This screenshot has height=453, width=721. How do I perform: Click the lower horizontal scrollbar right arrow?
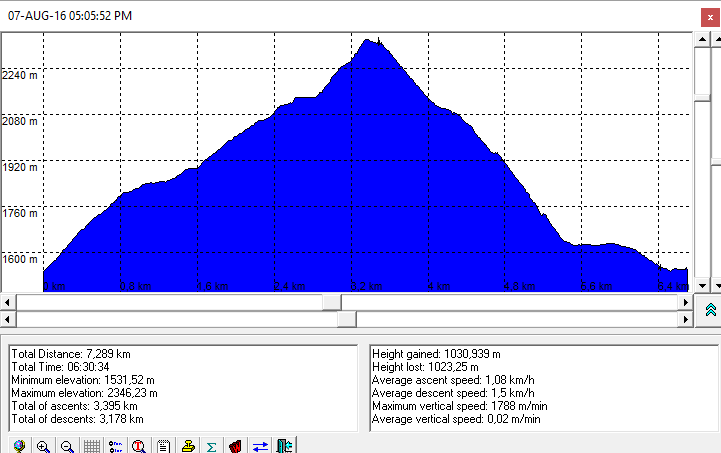click(685, 319)
